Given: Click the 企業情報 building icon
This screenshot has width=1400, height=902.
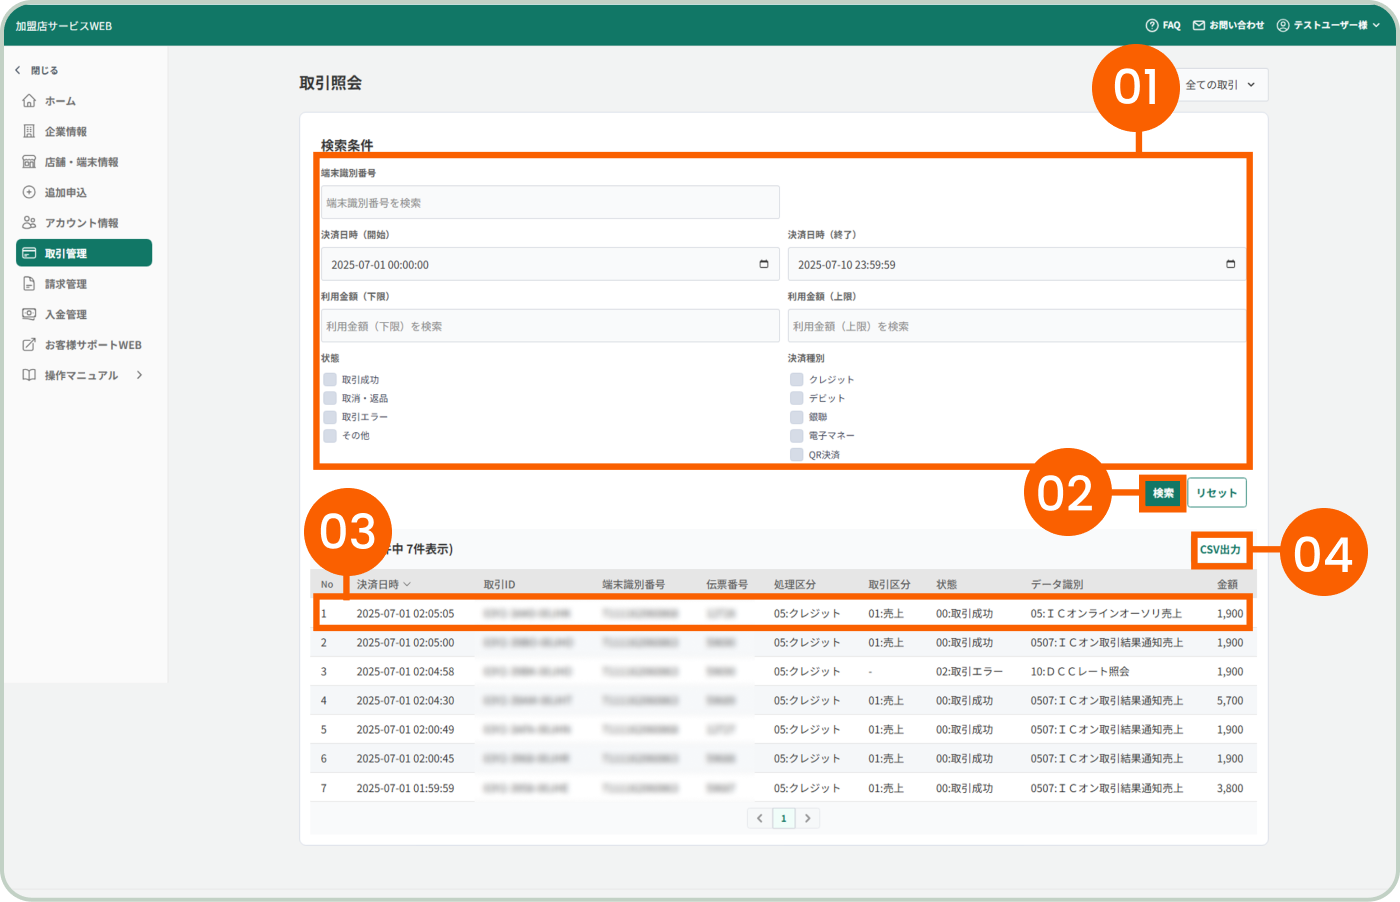Looking at the screenshot, I should [29, 131].
